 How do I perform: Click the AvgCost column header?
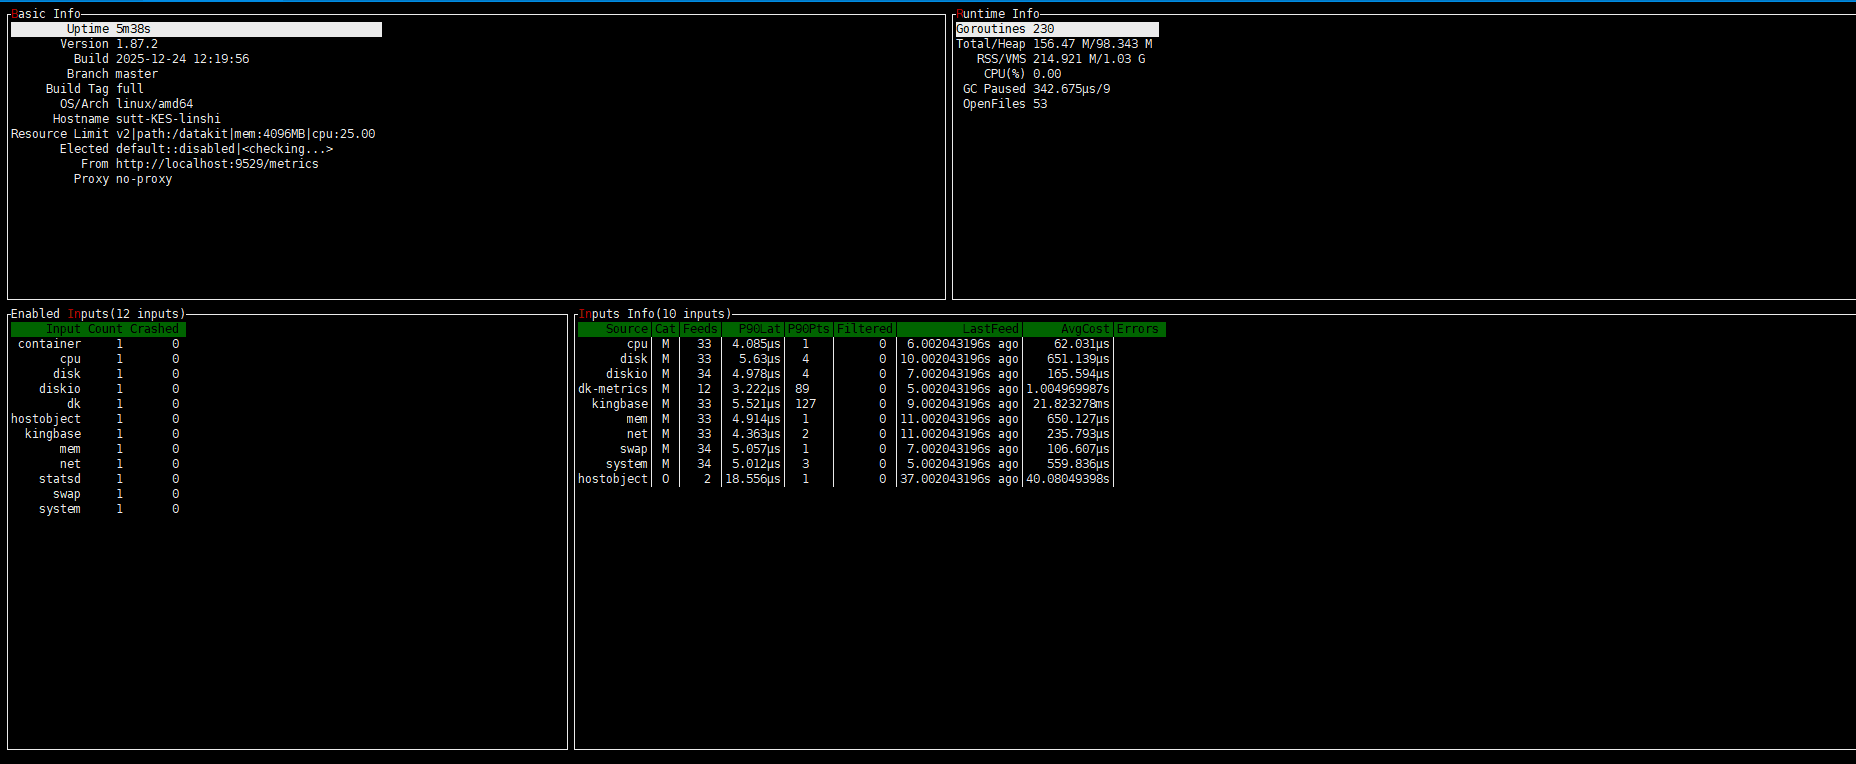click(x=1084, y=329)
